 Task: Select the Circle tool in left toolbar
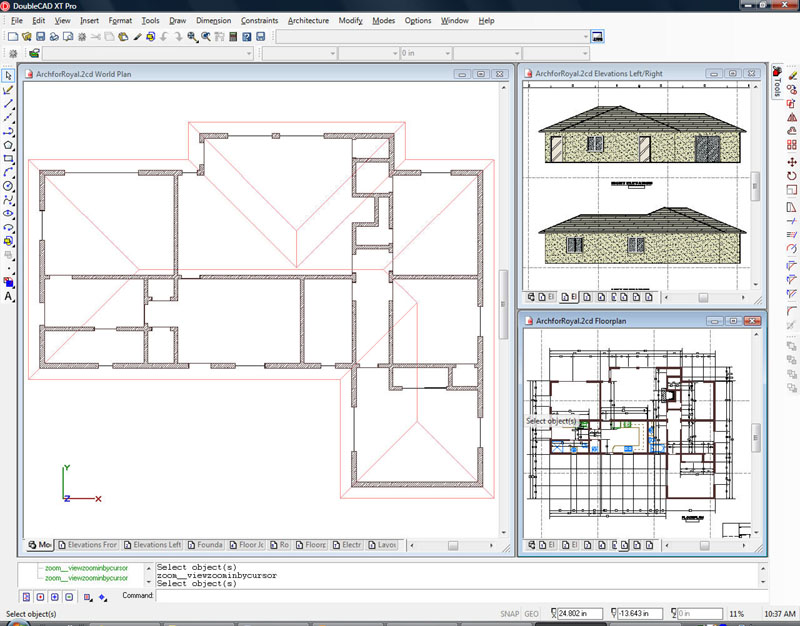8,186
